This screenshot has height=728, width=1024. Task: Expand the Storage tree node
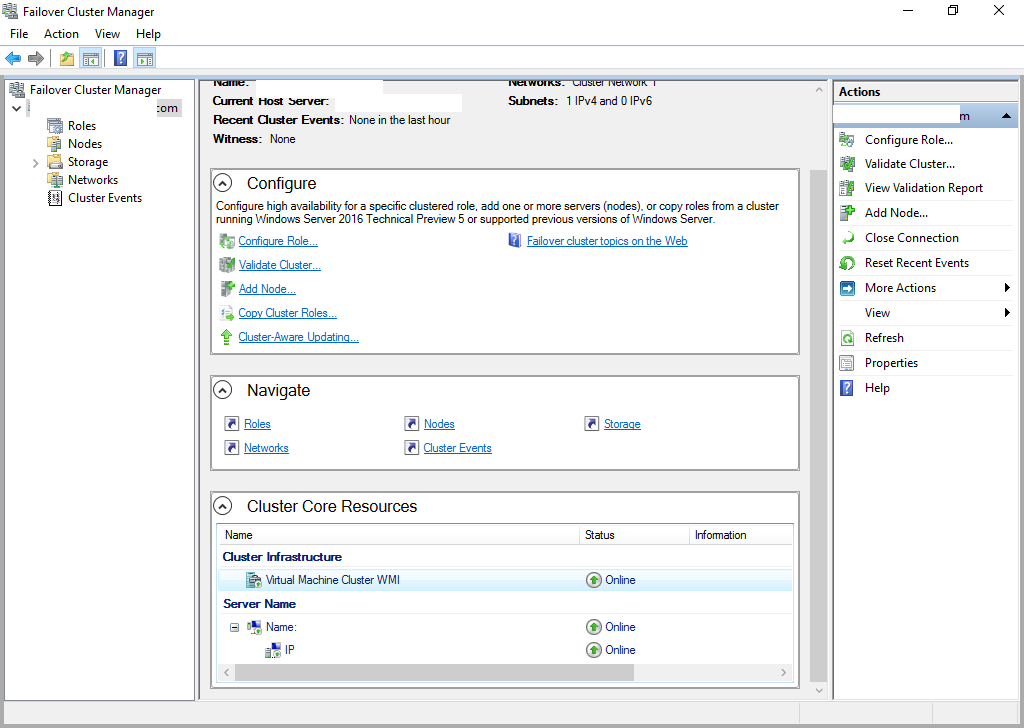[x=35, y=163]
